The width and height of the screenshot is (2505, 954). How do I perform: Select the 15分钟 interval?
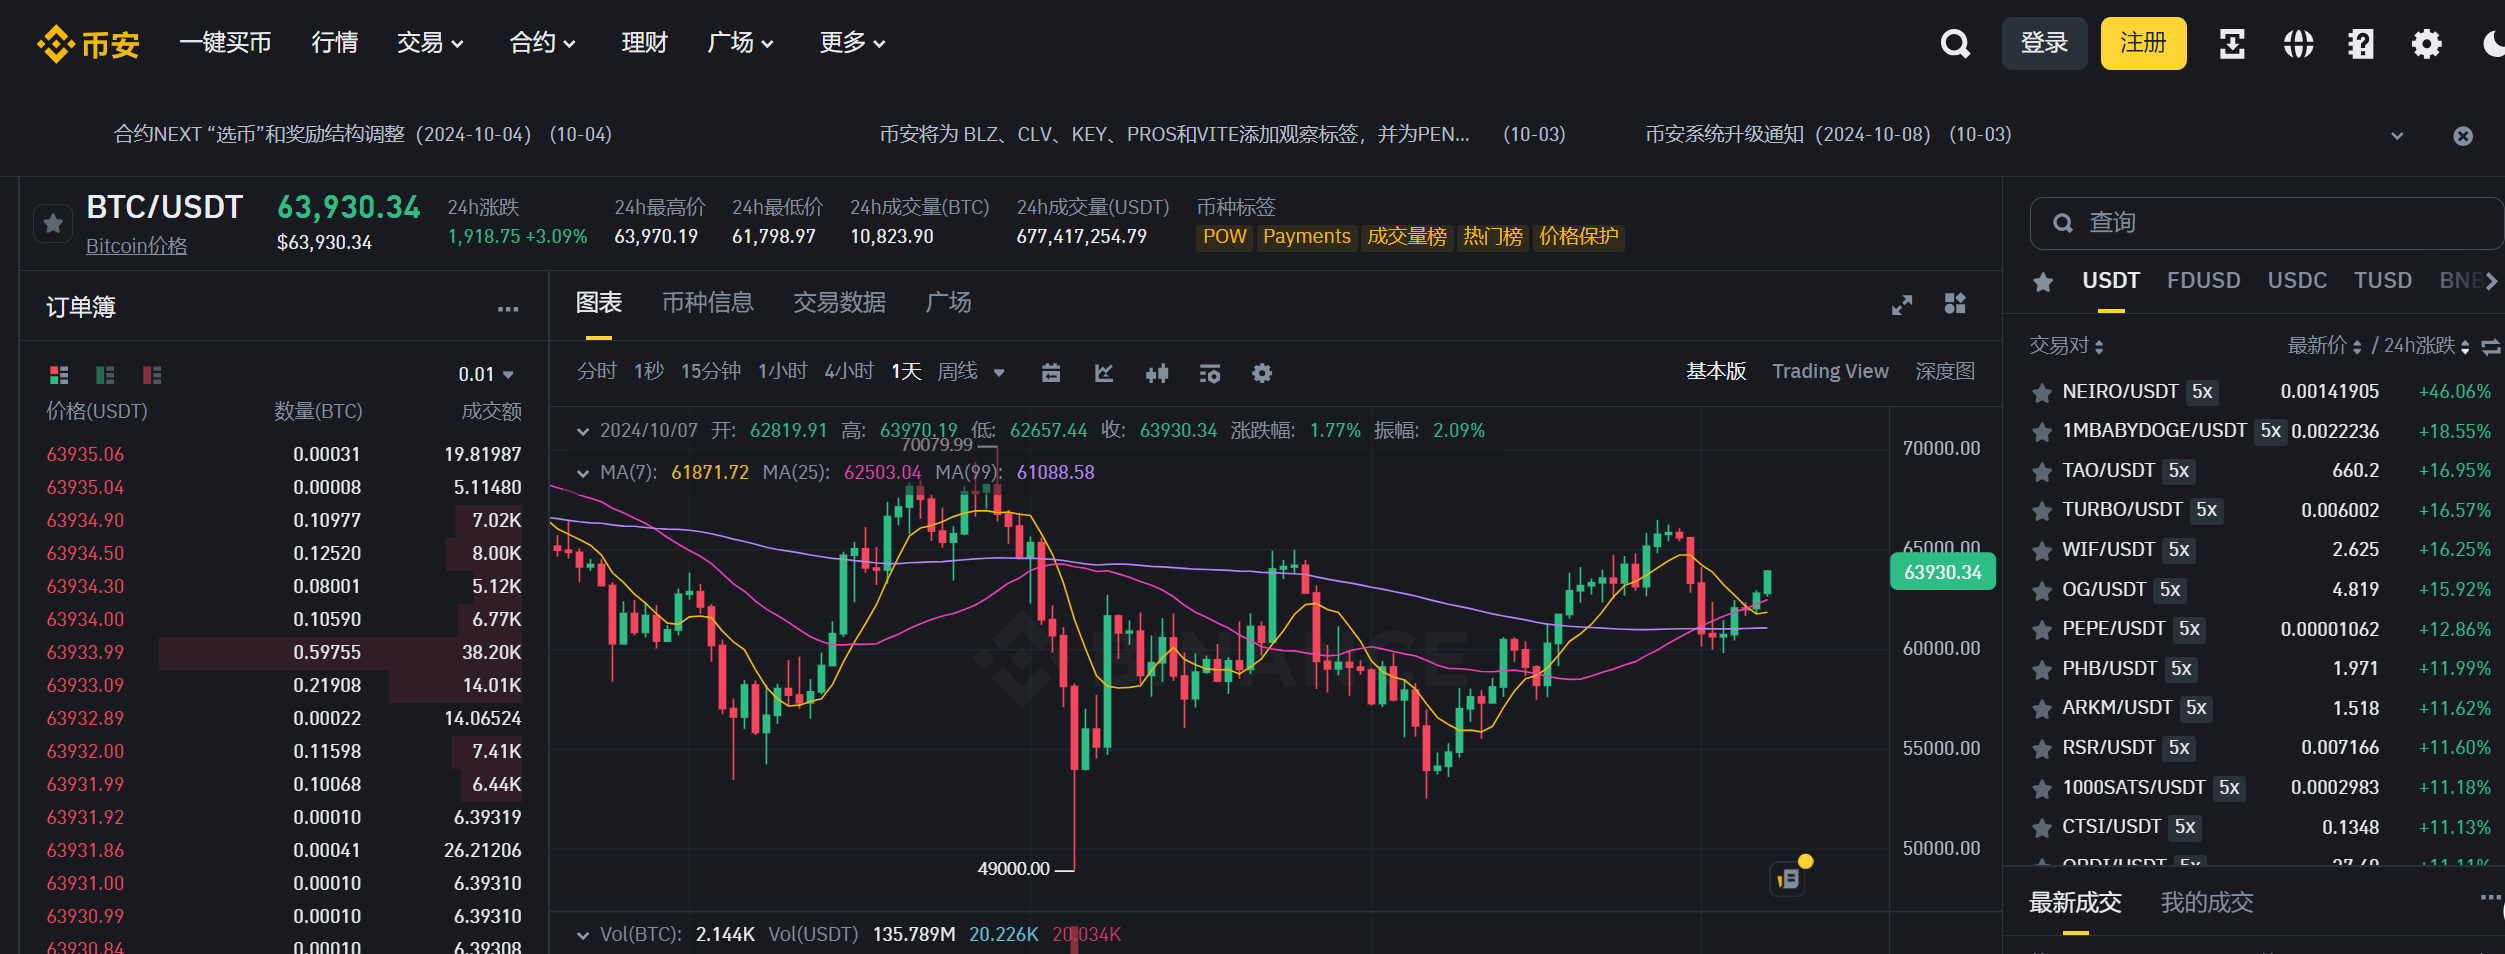pos(711,371)
